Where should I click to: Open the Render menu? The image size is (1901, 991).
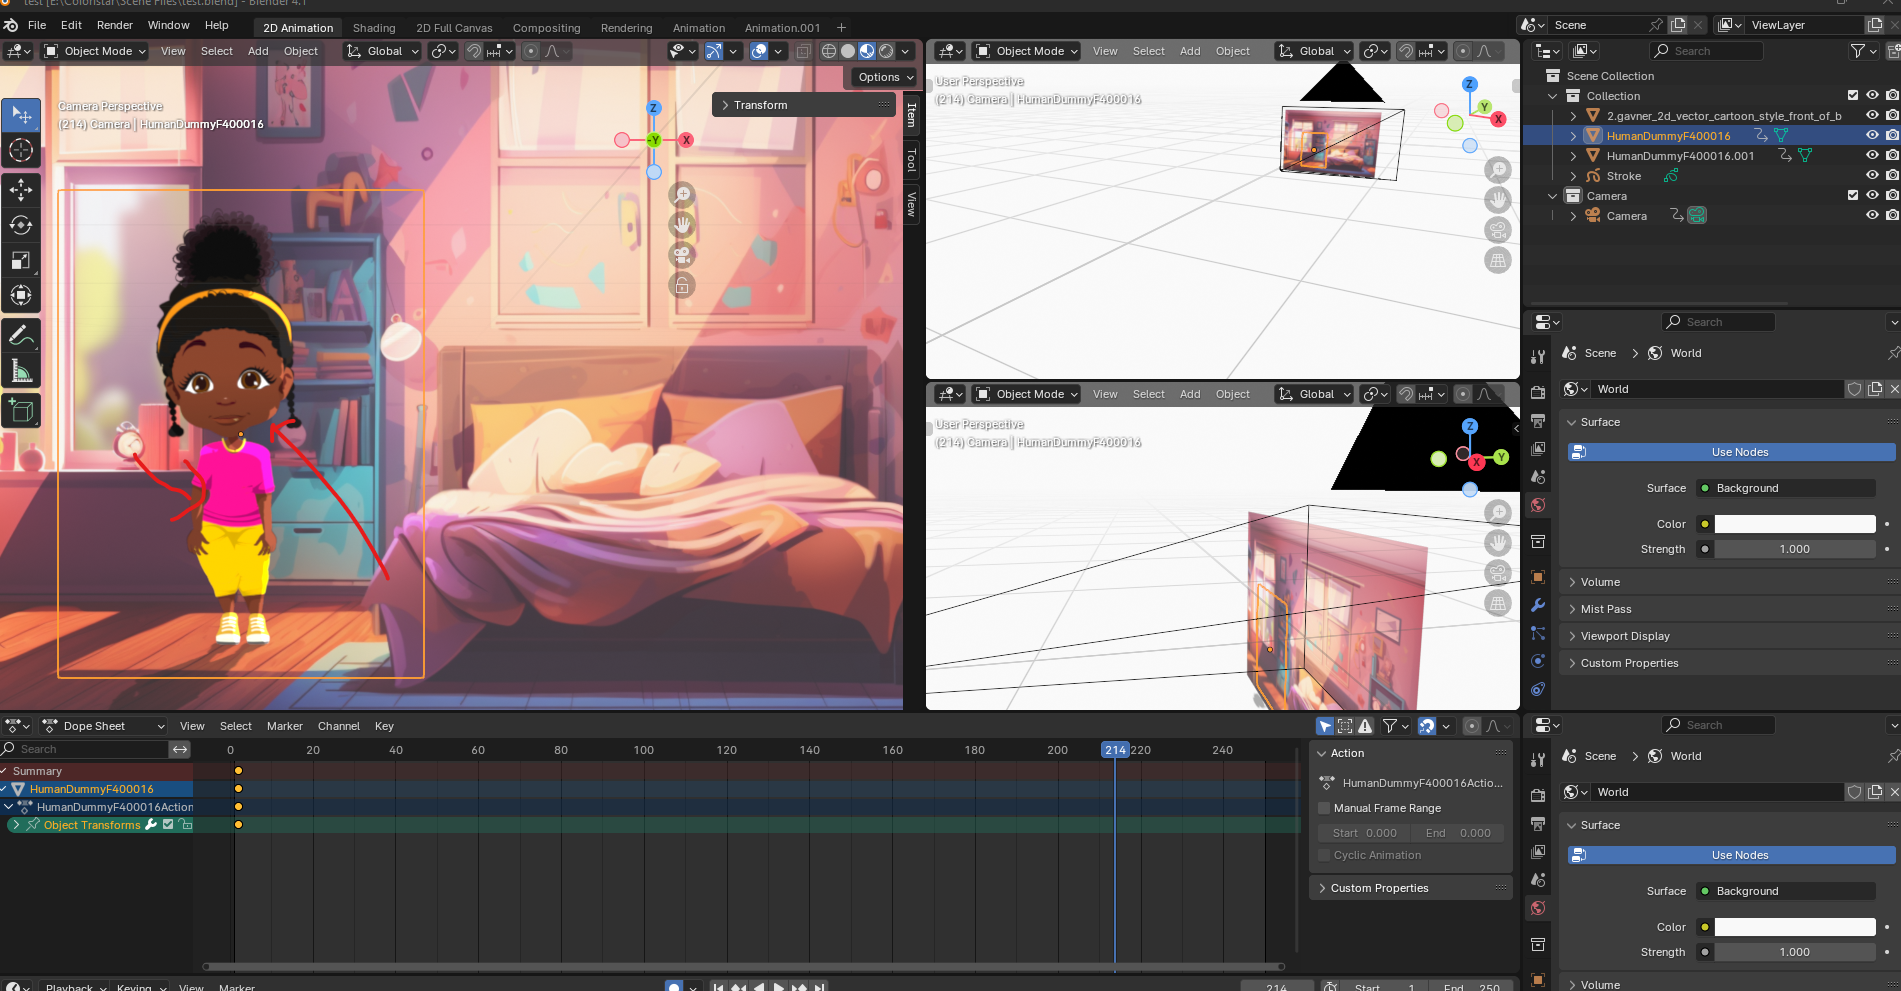115,25
